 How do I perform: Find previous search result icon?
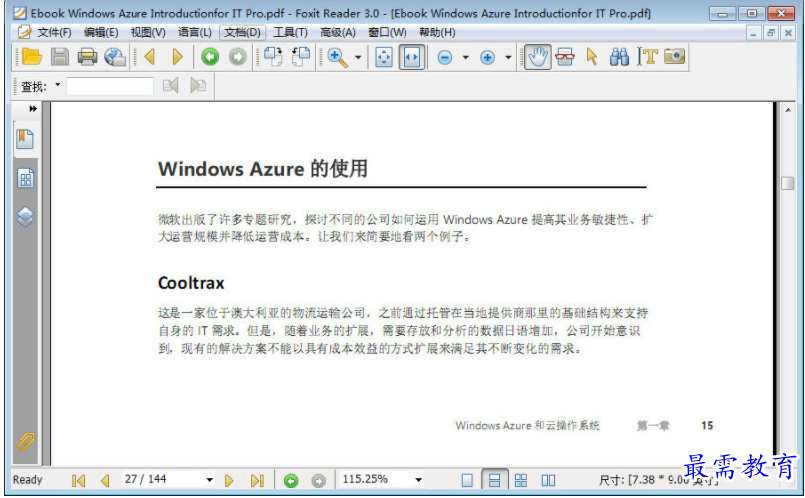(170, 85)
